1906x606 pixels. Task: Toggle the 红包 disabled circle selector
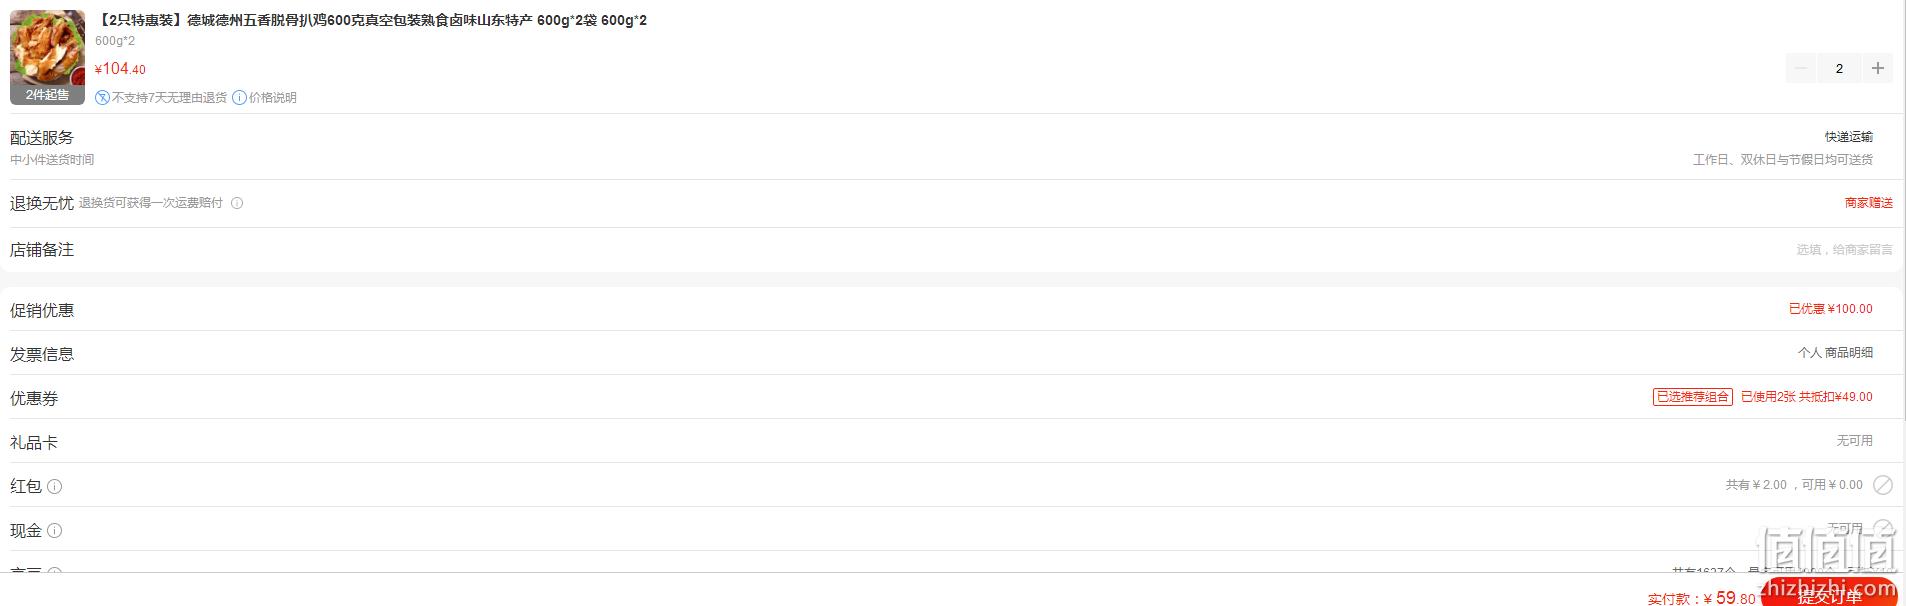pyautogui.click(x=1883, y=485)
